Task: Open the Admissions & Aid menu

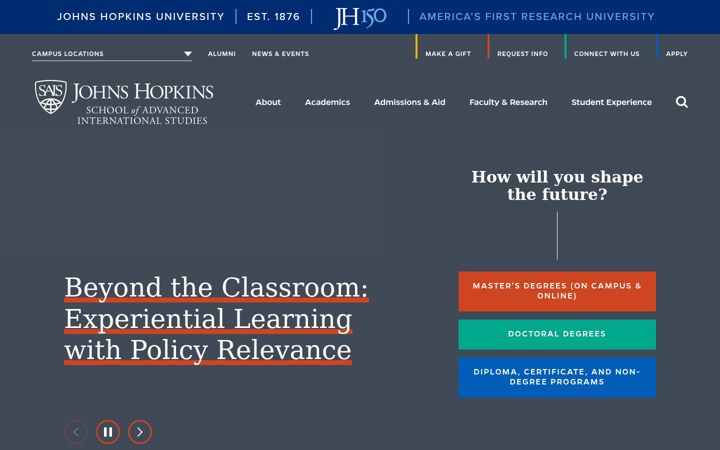Action: coord(410,102)
